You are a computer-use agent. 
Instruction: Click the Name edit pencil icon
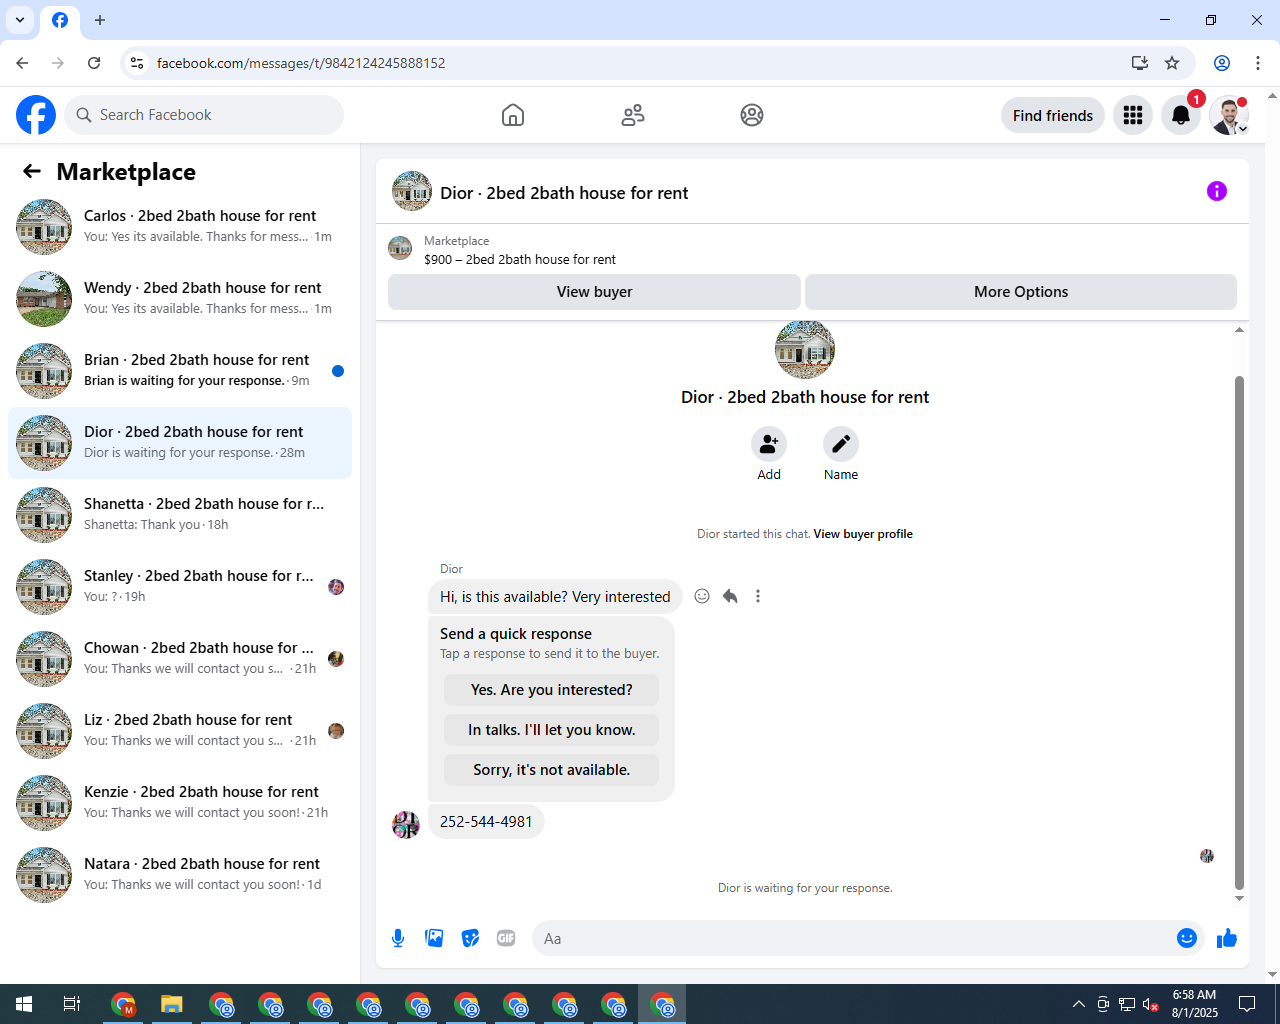(841, 444)
